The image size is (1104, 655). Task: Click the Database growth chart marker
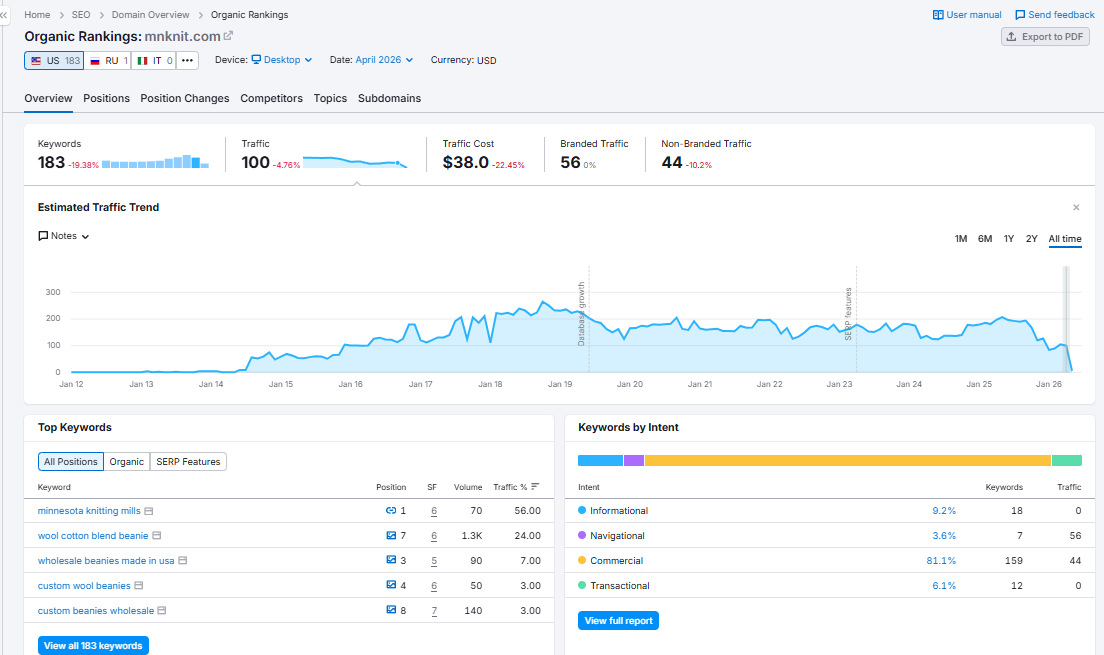click(x=582, y=313)
